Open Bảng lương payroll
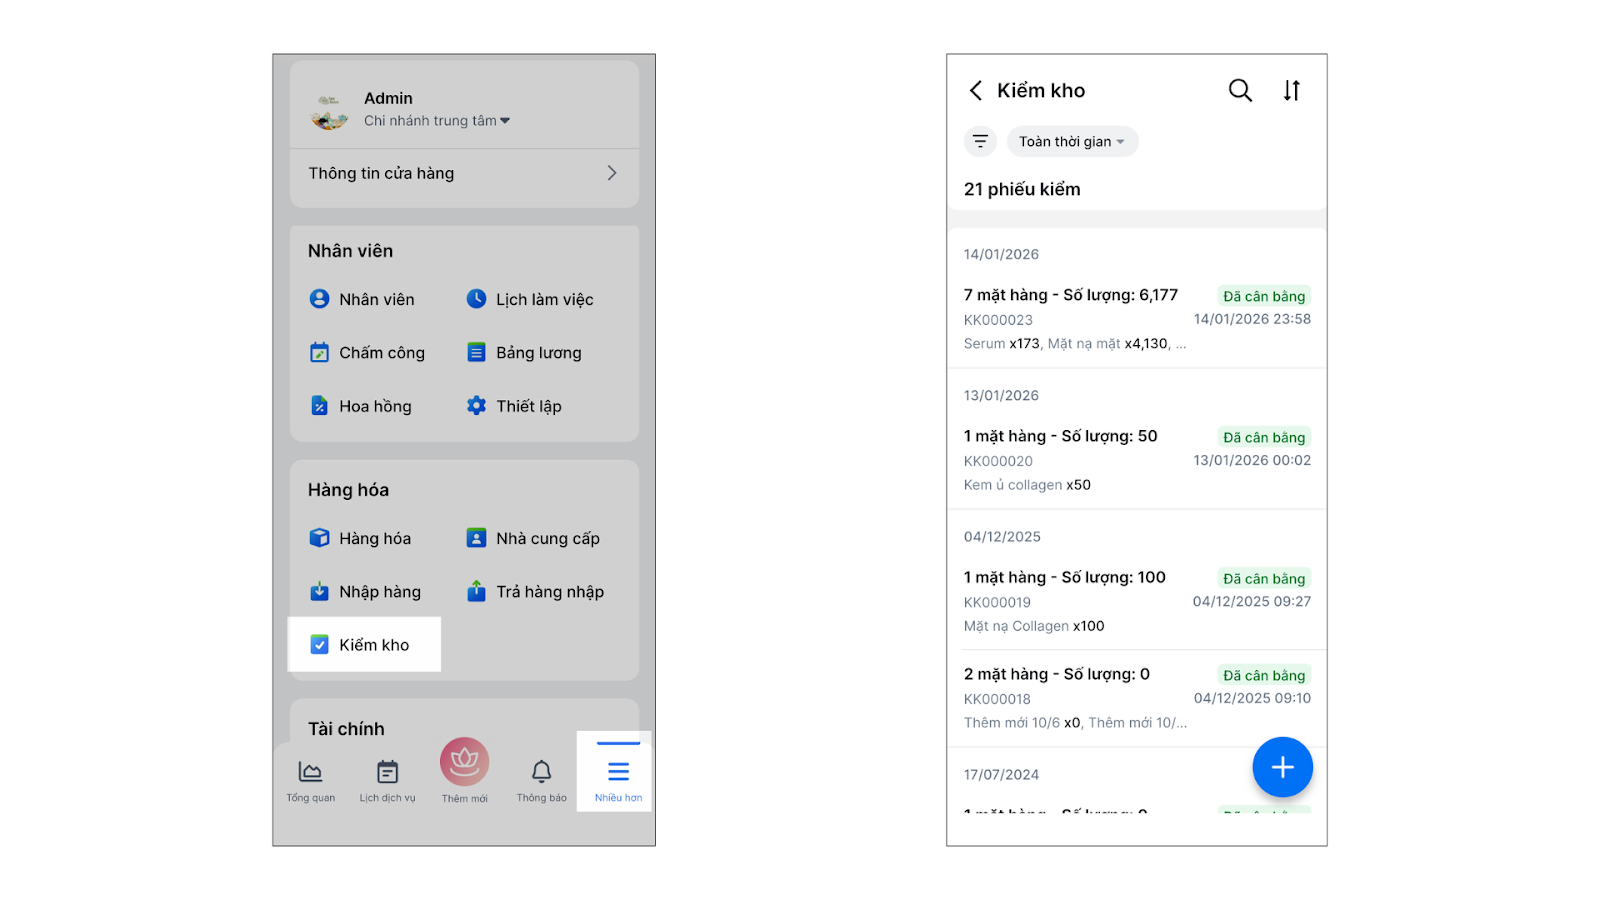This screenshot has height=900, width=1600. 525,353
